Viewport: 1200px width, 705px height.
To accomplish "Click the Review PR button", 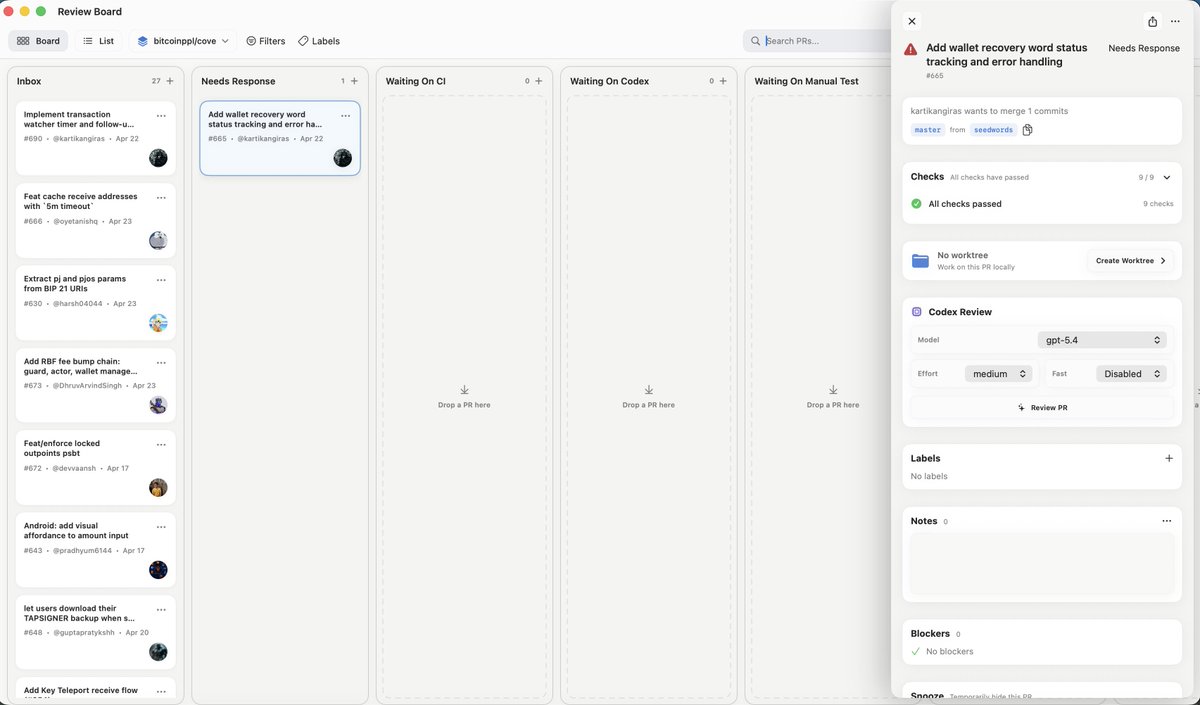I will click(1041, 407).
